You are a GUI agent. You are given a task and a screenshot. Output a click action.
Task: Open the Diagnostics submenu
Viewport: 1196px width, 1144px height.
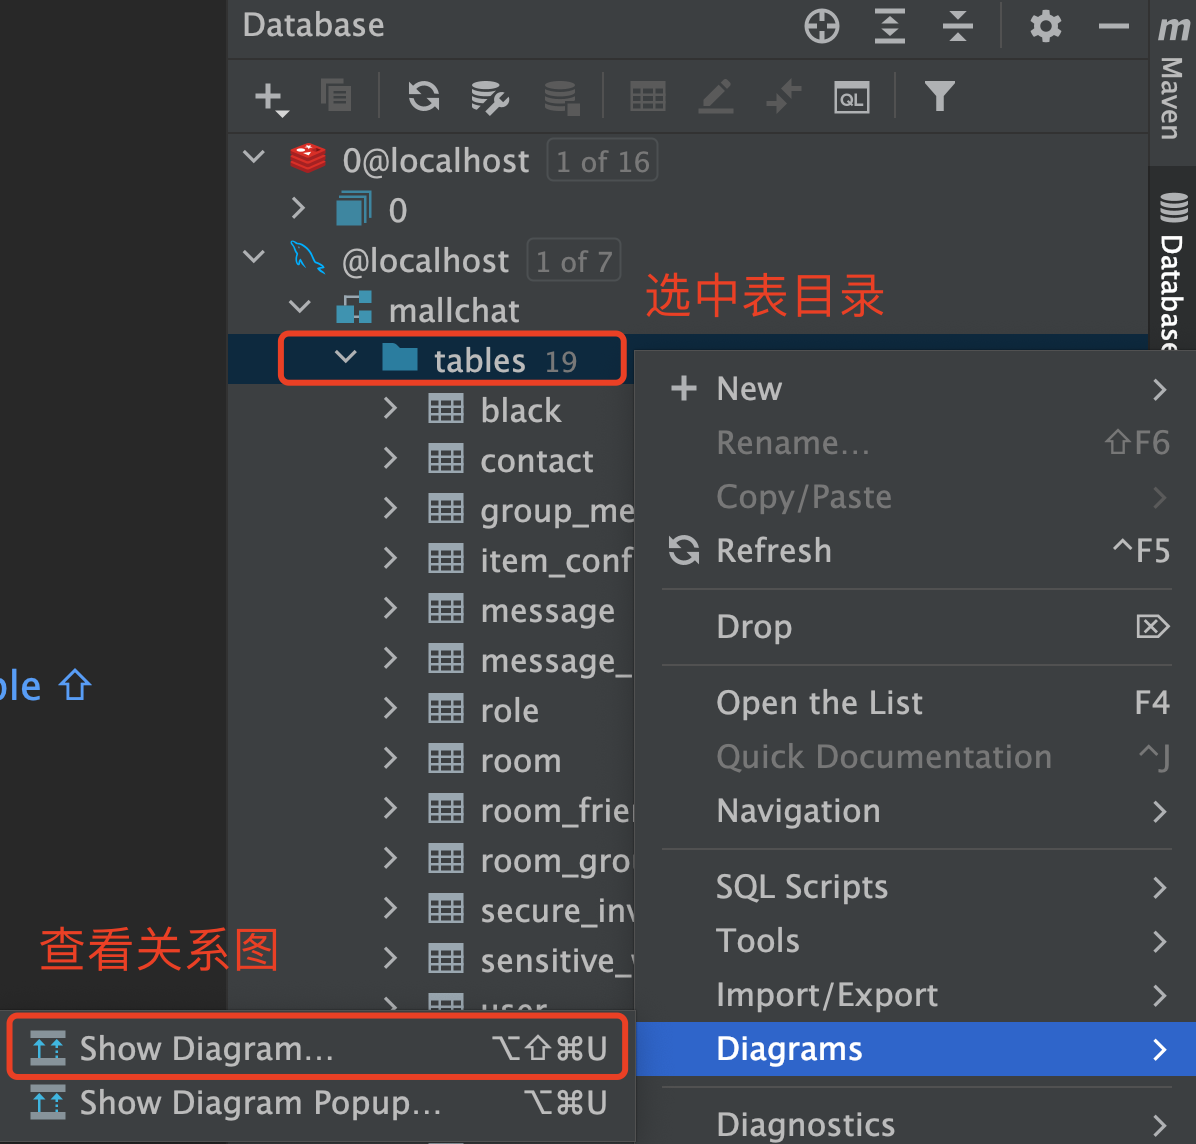tap(917, 1124)
